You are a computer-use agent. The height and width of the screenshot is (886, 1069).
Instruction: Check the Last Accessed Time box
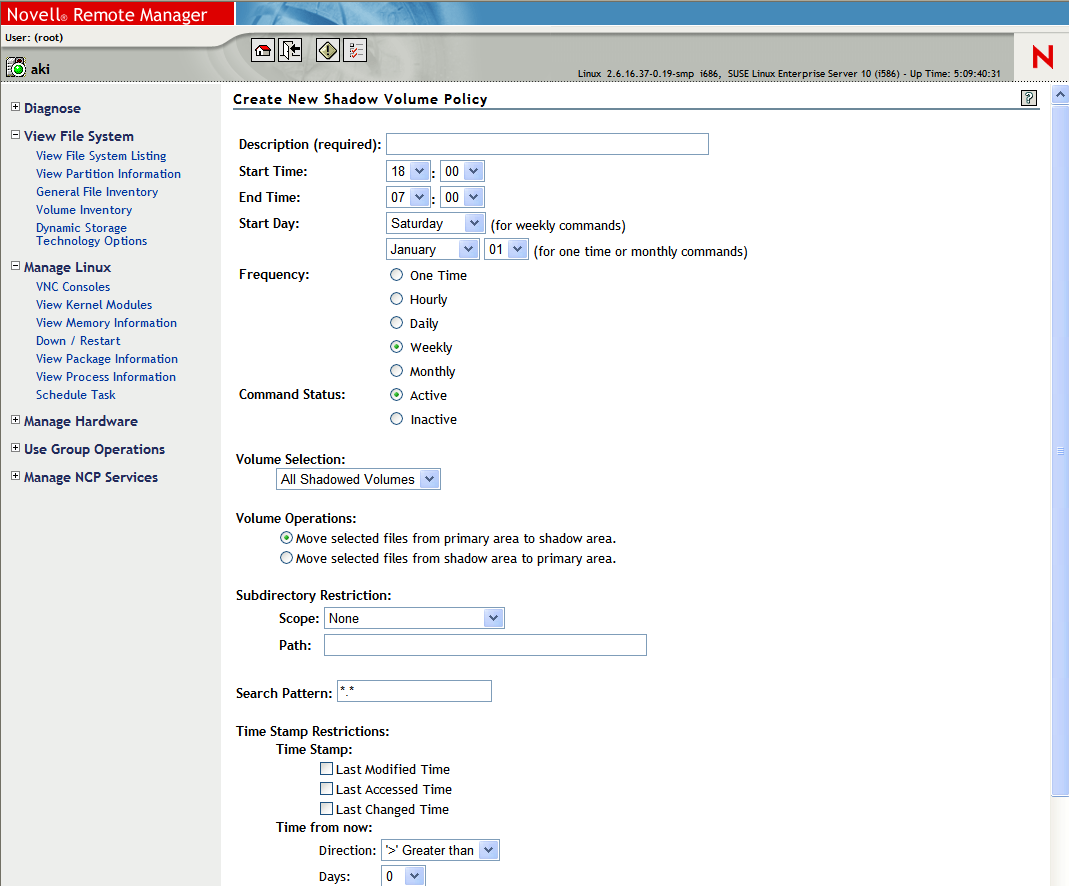pyautogui.click(x=327, y=789)
